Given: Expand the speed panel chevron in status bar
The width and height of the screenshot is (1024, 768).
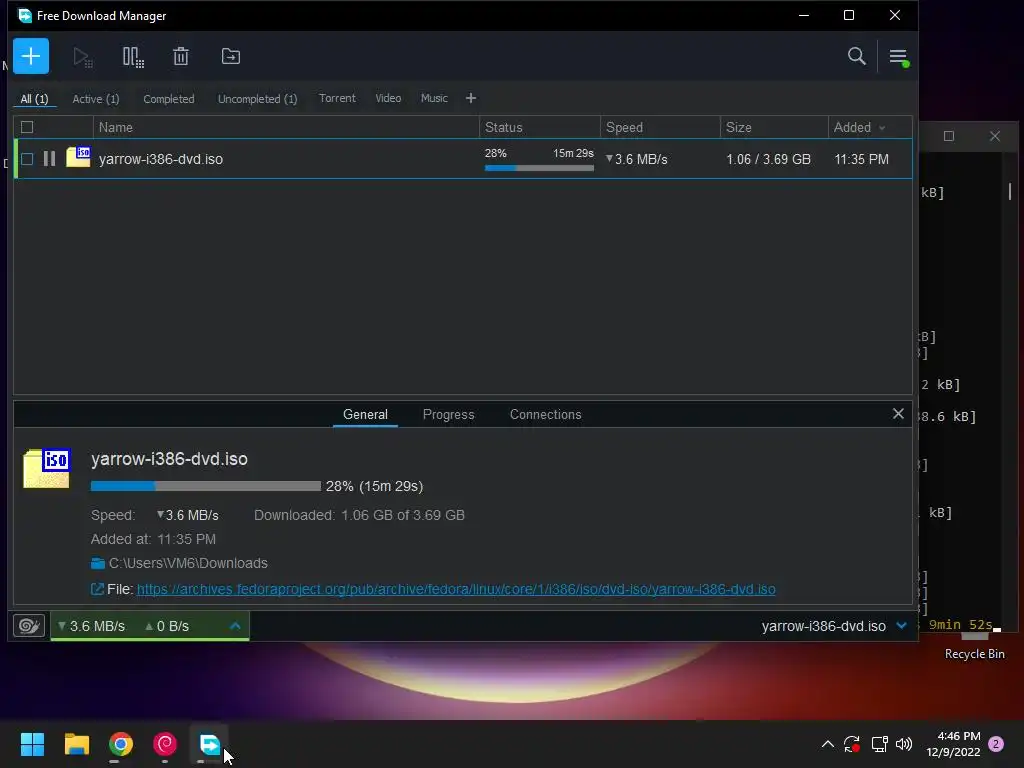Looking at the screenshot, I should point(235,626).
